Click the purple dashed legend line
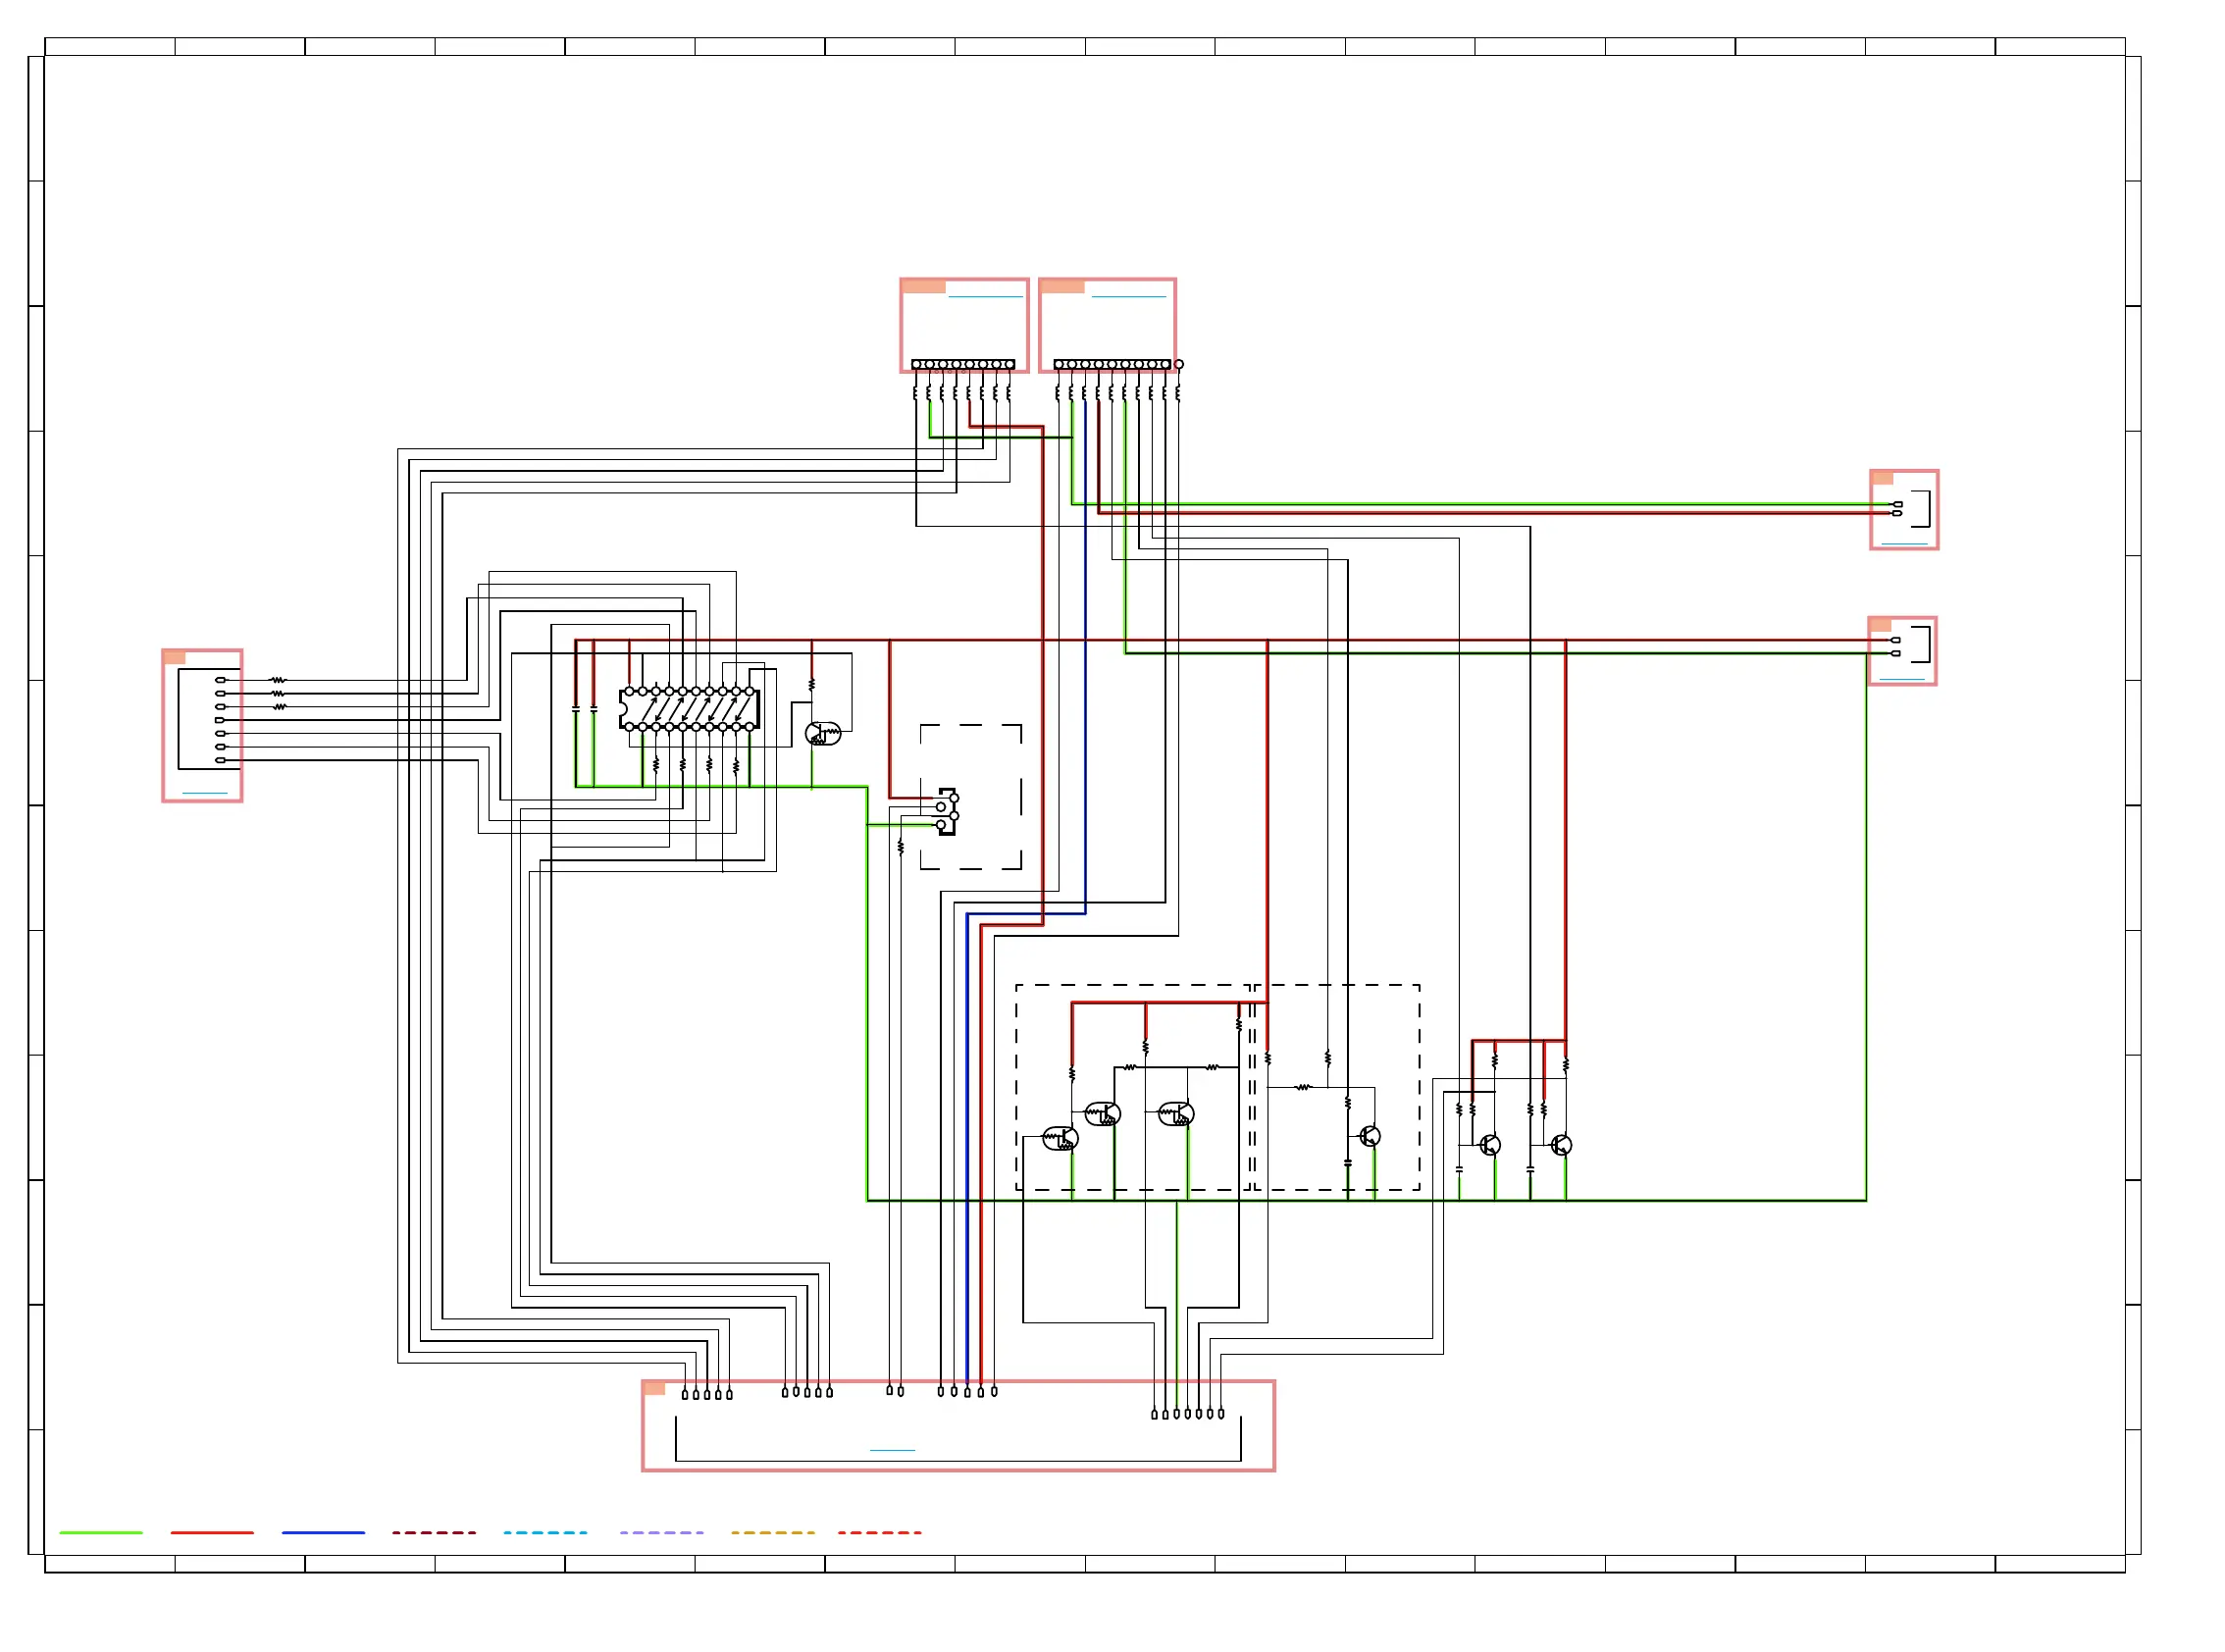2225x1652 pixels. tap(661, 1533)
